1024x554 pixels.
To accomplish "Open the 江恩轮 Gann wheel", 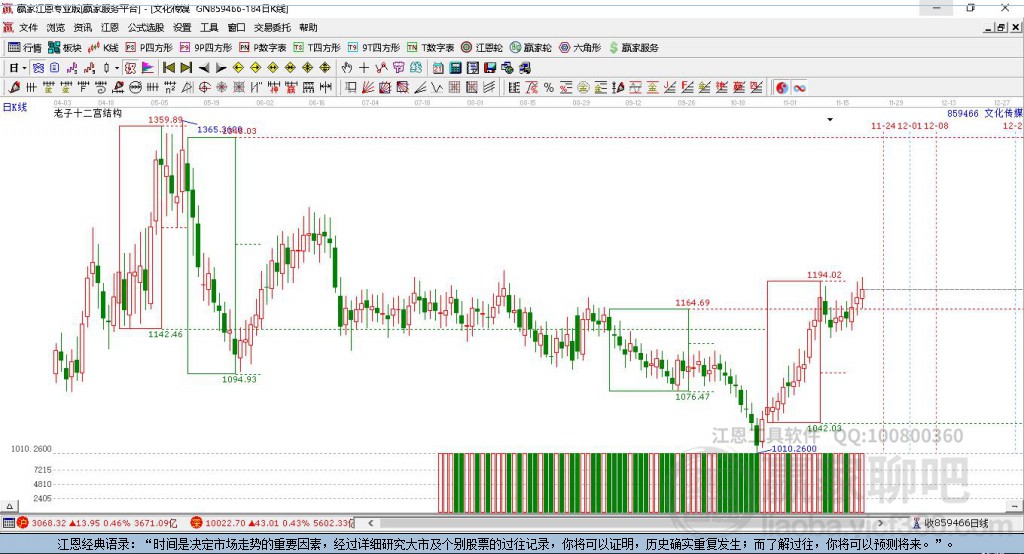I will coord(482,48).
